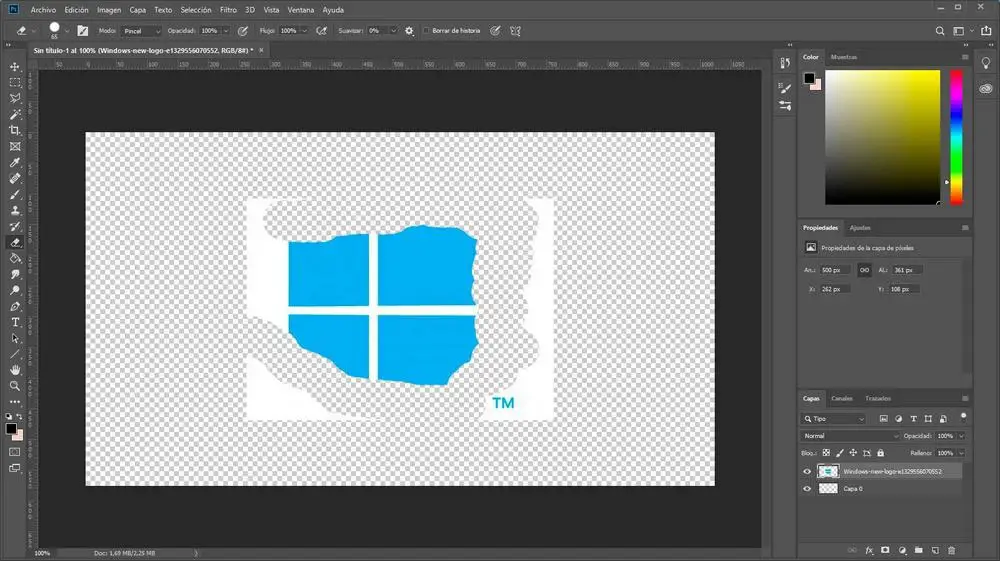
Task: Create a new layer group
Action: click(918, 550)
